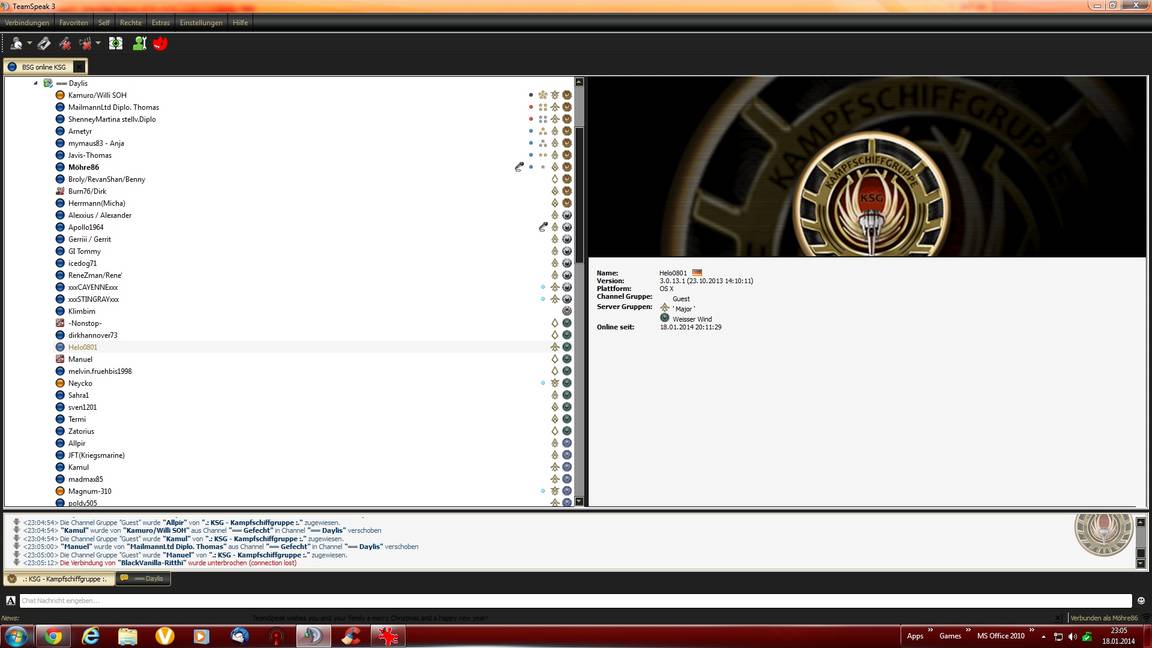
Task: Select user Alexxius / Alexander
Action: tap(100, 215)
